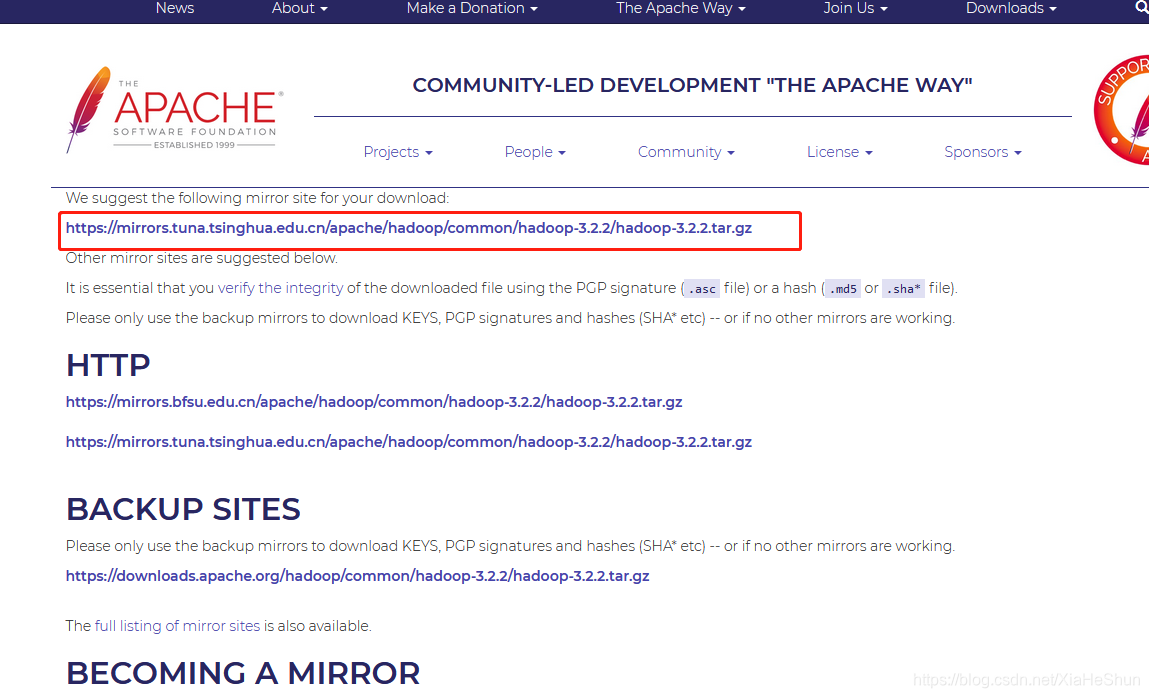Click the suggested tsinghua mirror link in red box
Screen dimensions: 1149x698
tap(409, 228)
